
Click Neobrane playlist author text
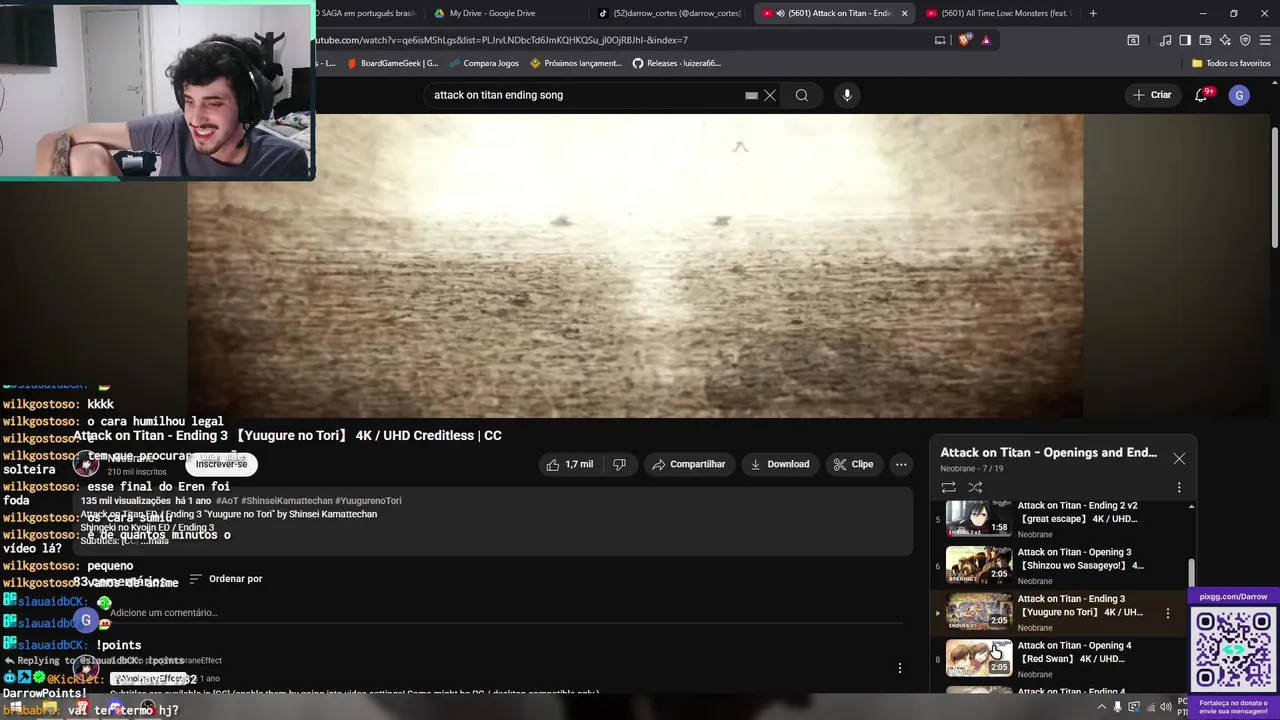click(x=957, y=468)
